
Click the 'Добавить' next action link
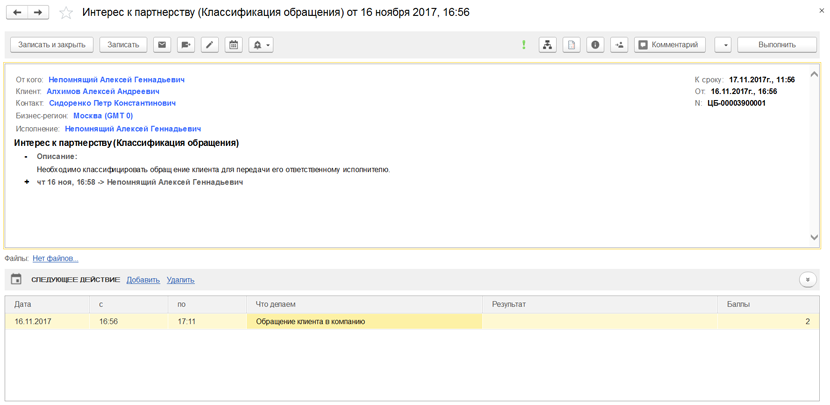143,280
